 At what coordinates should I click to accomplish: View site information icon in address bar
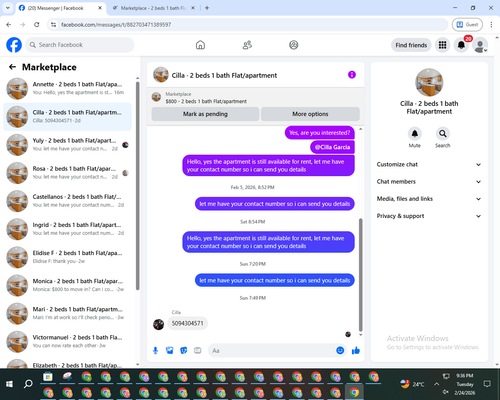coord(53,24)
